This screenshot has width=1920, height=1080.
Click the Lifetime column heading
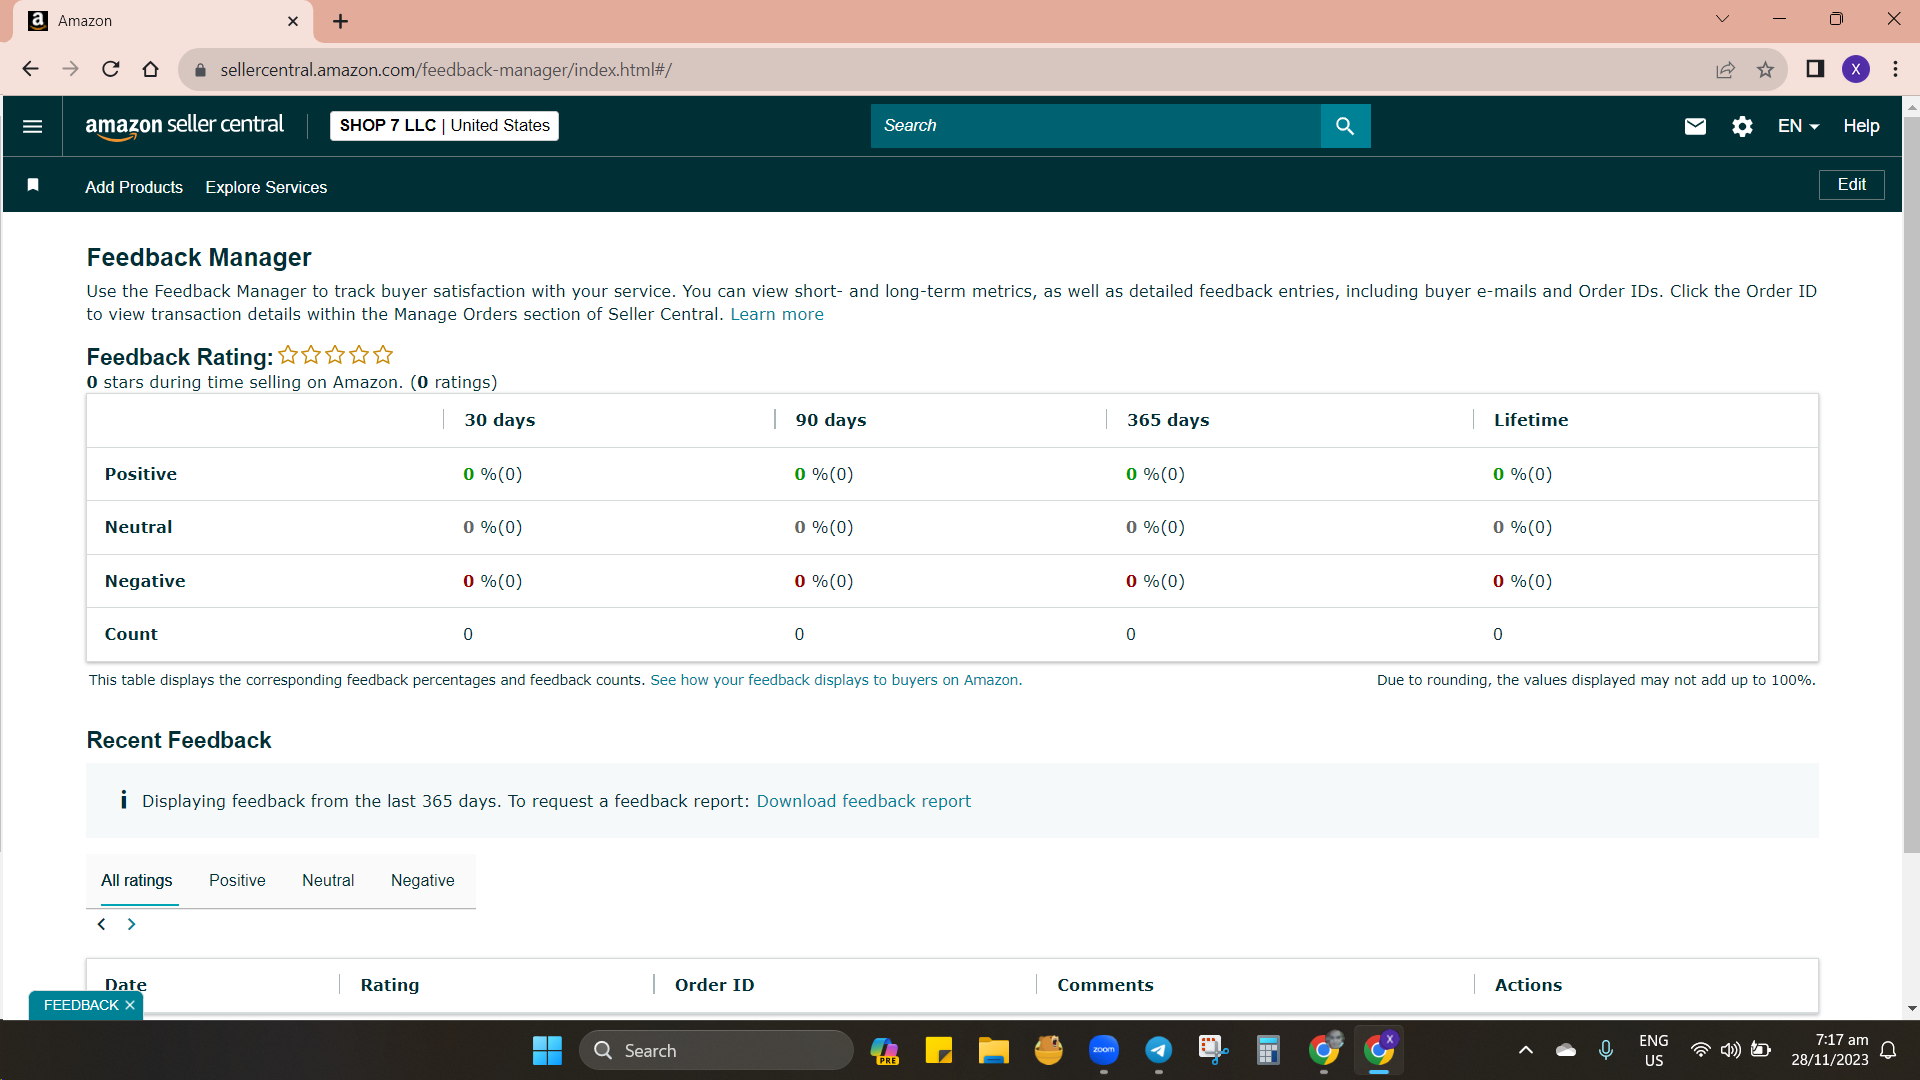1531,420
